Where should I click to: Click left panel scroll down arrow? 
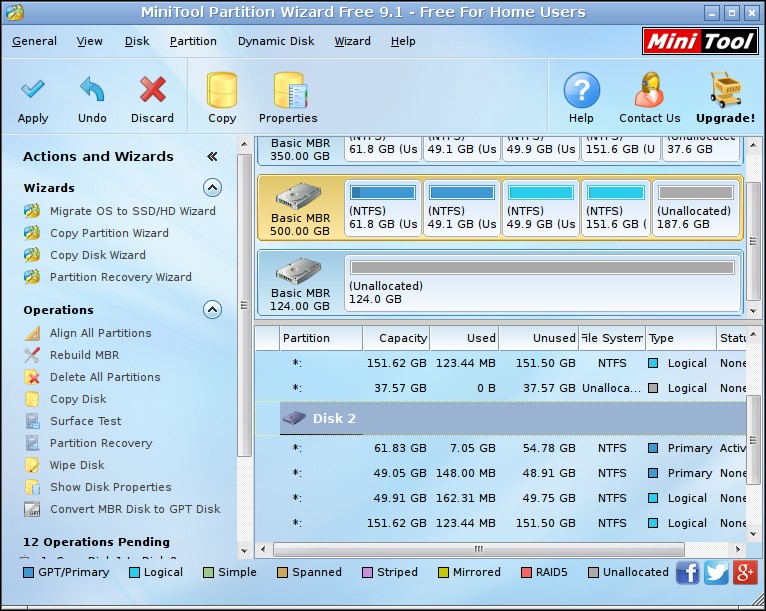[244, 550]
